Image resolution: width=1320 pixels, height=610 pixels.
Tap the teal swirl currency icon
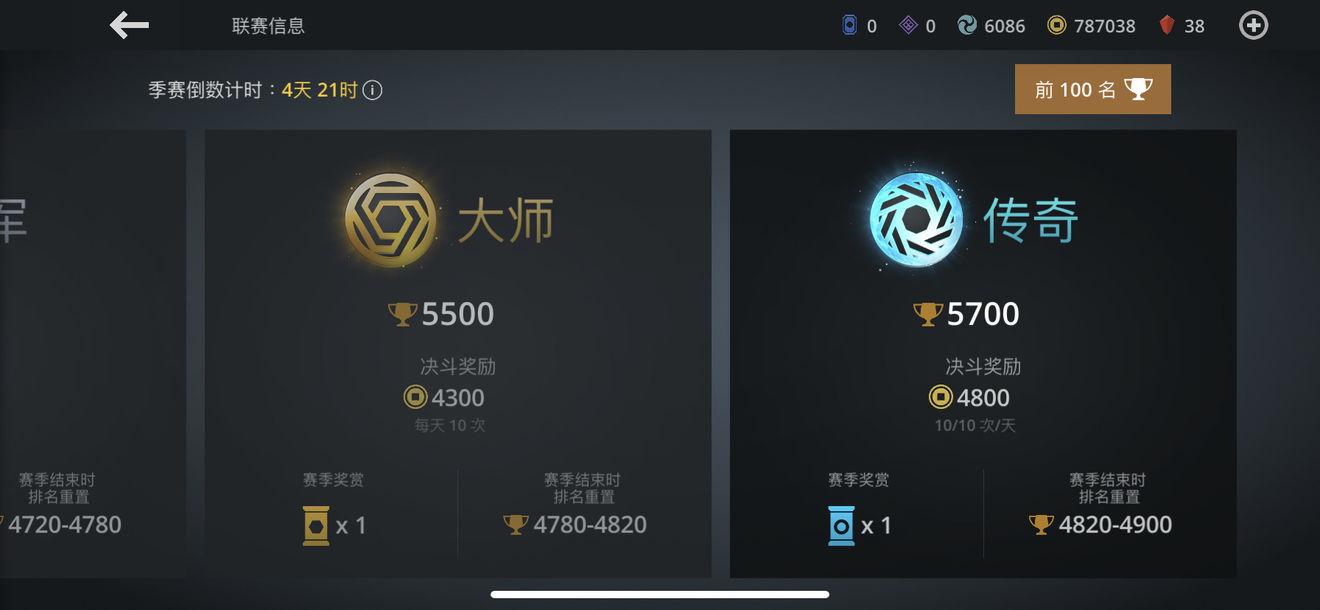coord(966,26)
